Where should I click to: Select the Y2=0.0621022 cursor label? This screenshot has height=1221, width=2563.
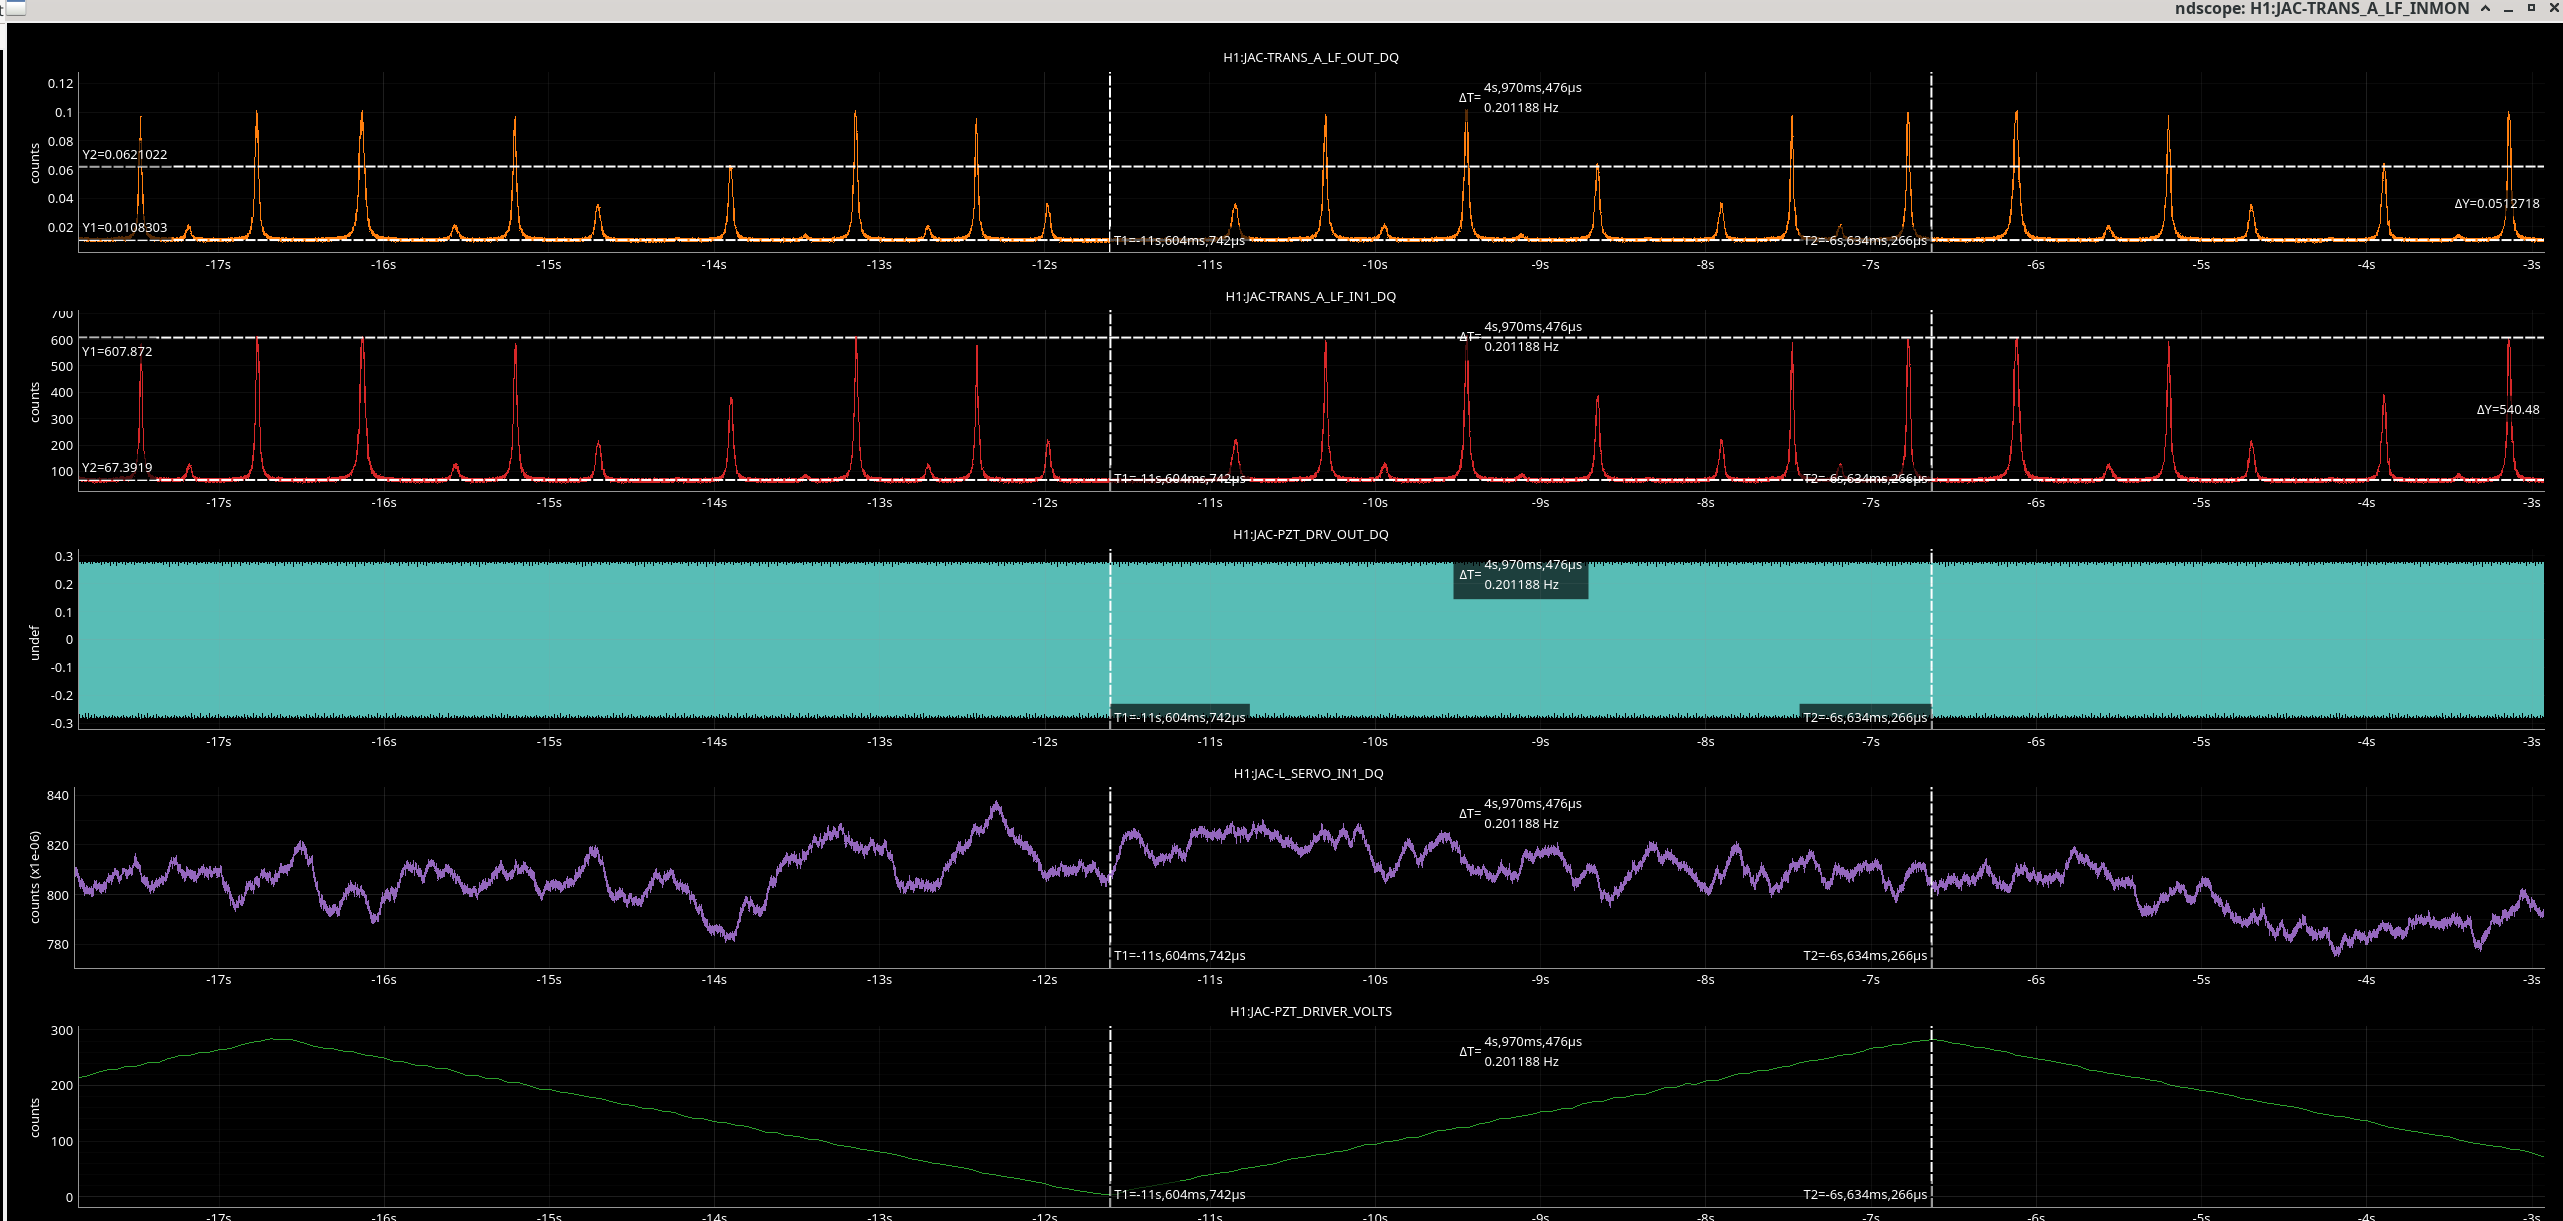125,155
